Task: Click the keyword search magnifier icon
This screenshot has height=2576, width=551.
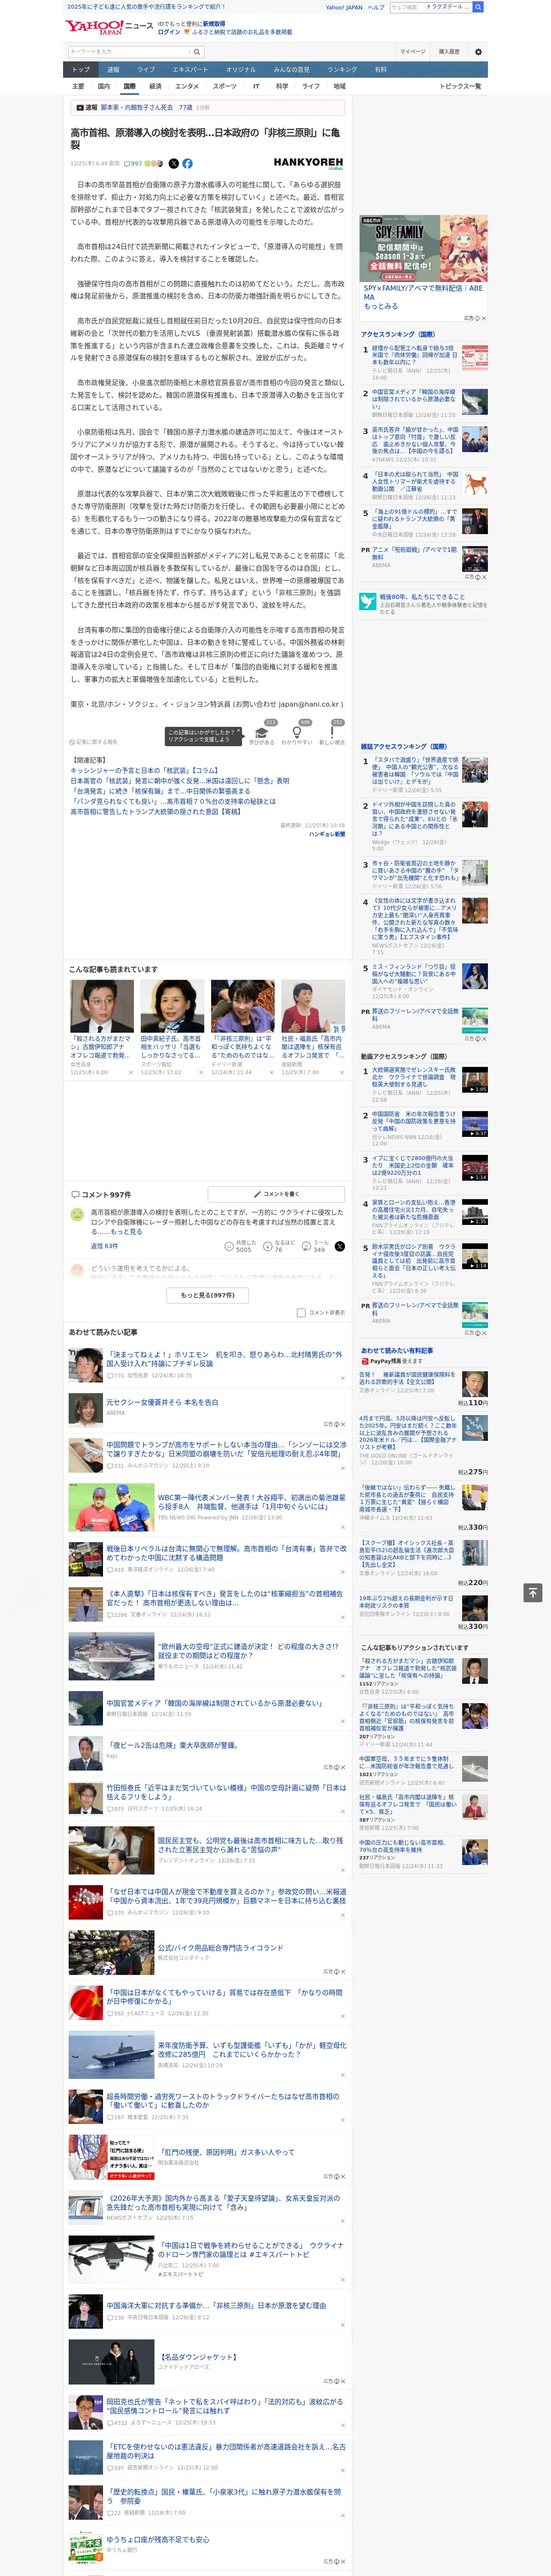Action: tap(197, 52)
